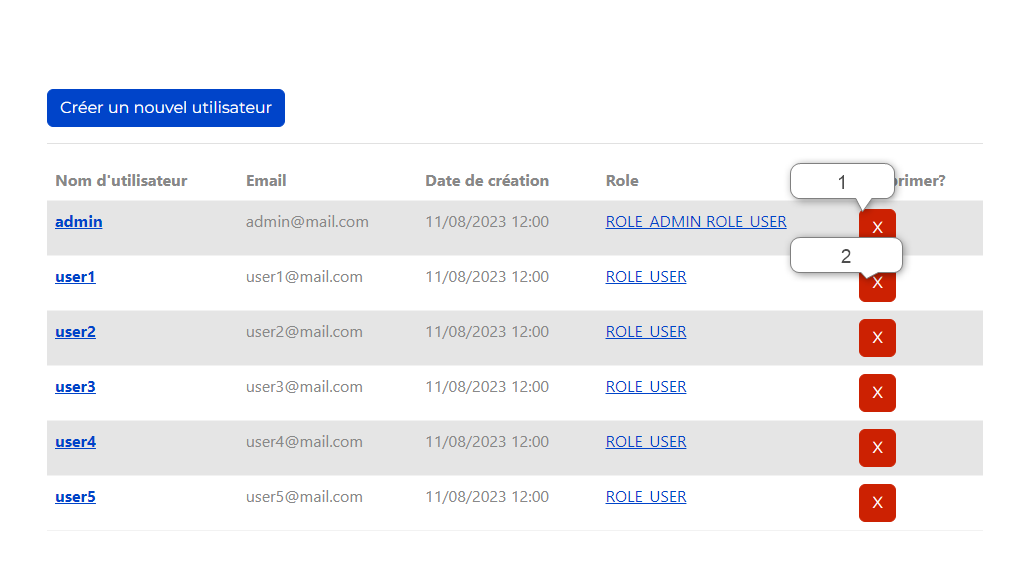
Task: Hit the delete X button for user4
Action: click(x=877, y=448)
